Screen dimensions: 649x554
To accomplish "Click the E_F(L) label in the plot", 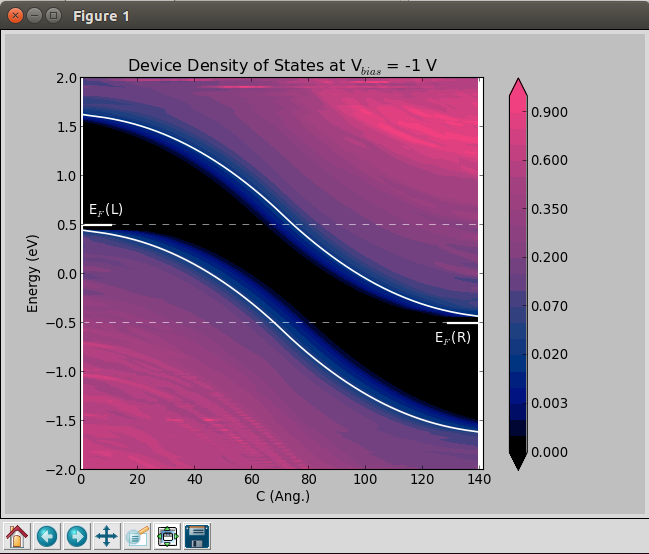I will [x=106, y=210].
